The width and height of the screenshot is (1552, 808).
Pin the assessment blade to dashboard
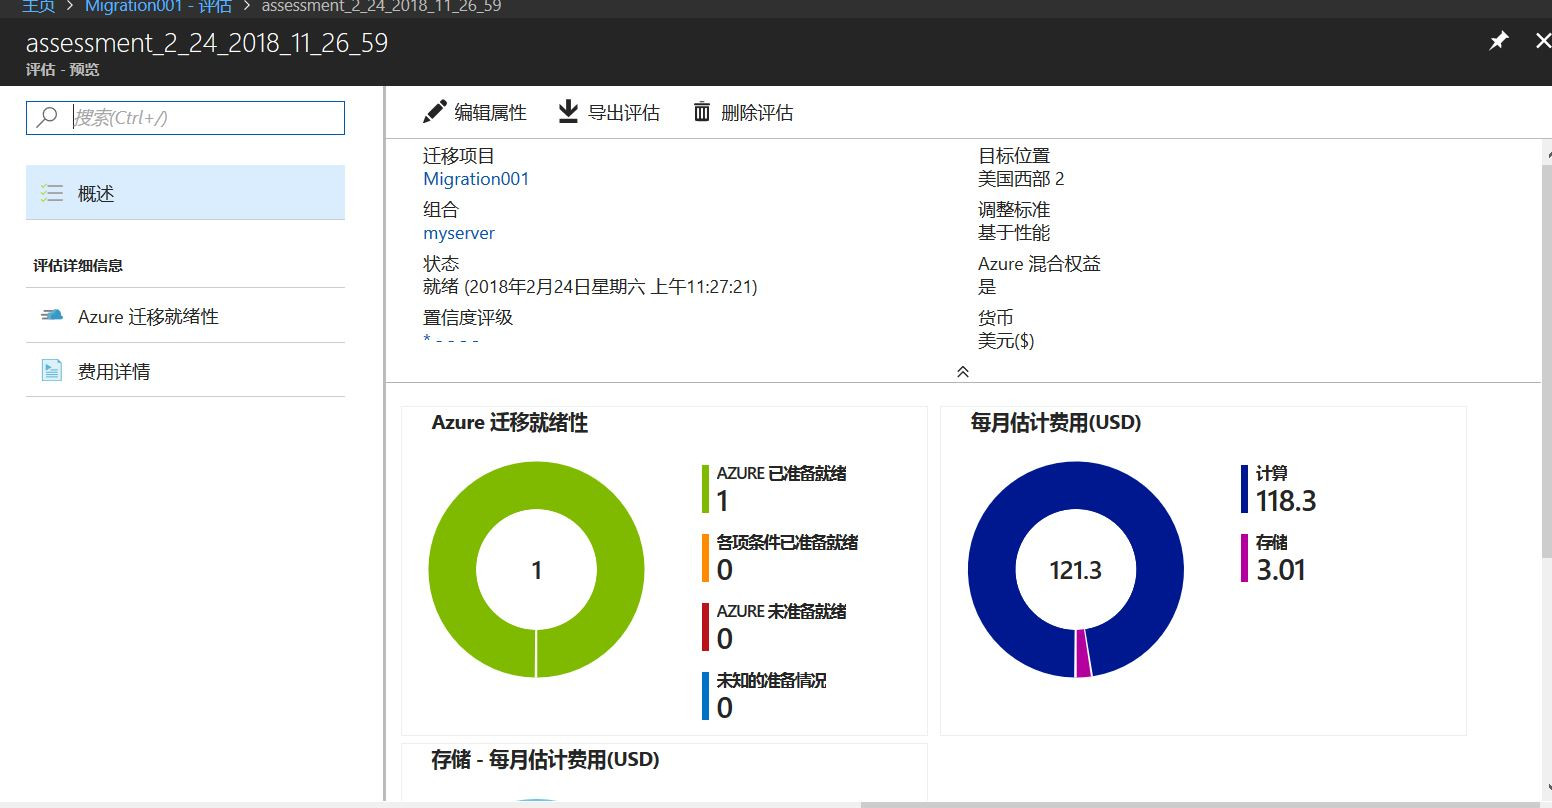(x=1498, y=41)
